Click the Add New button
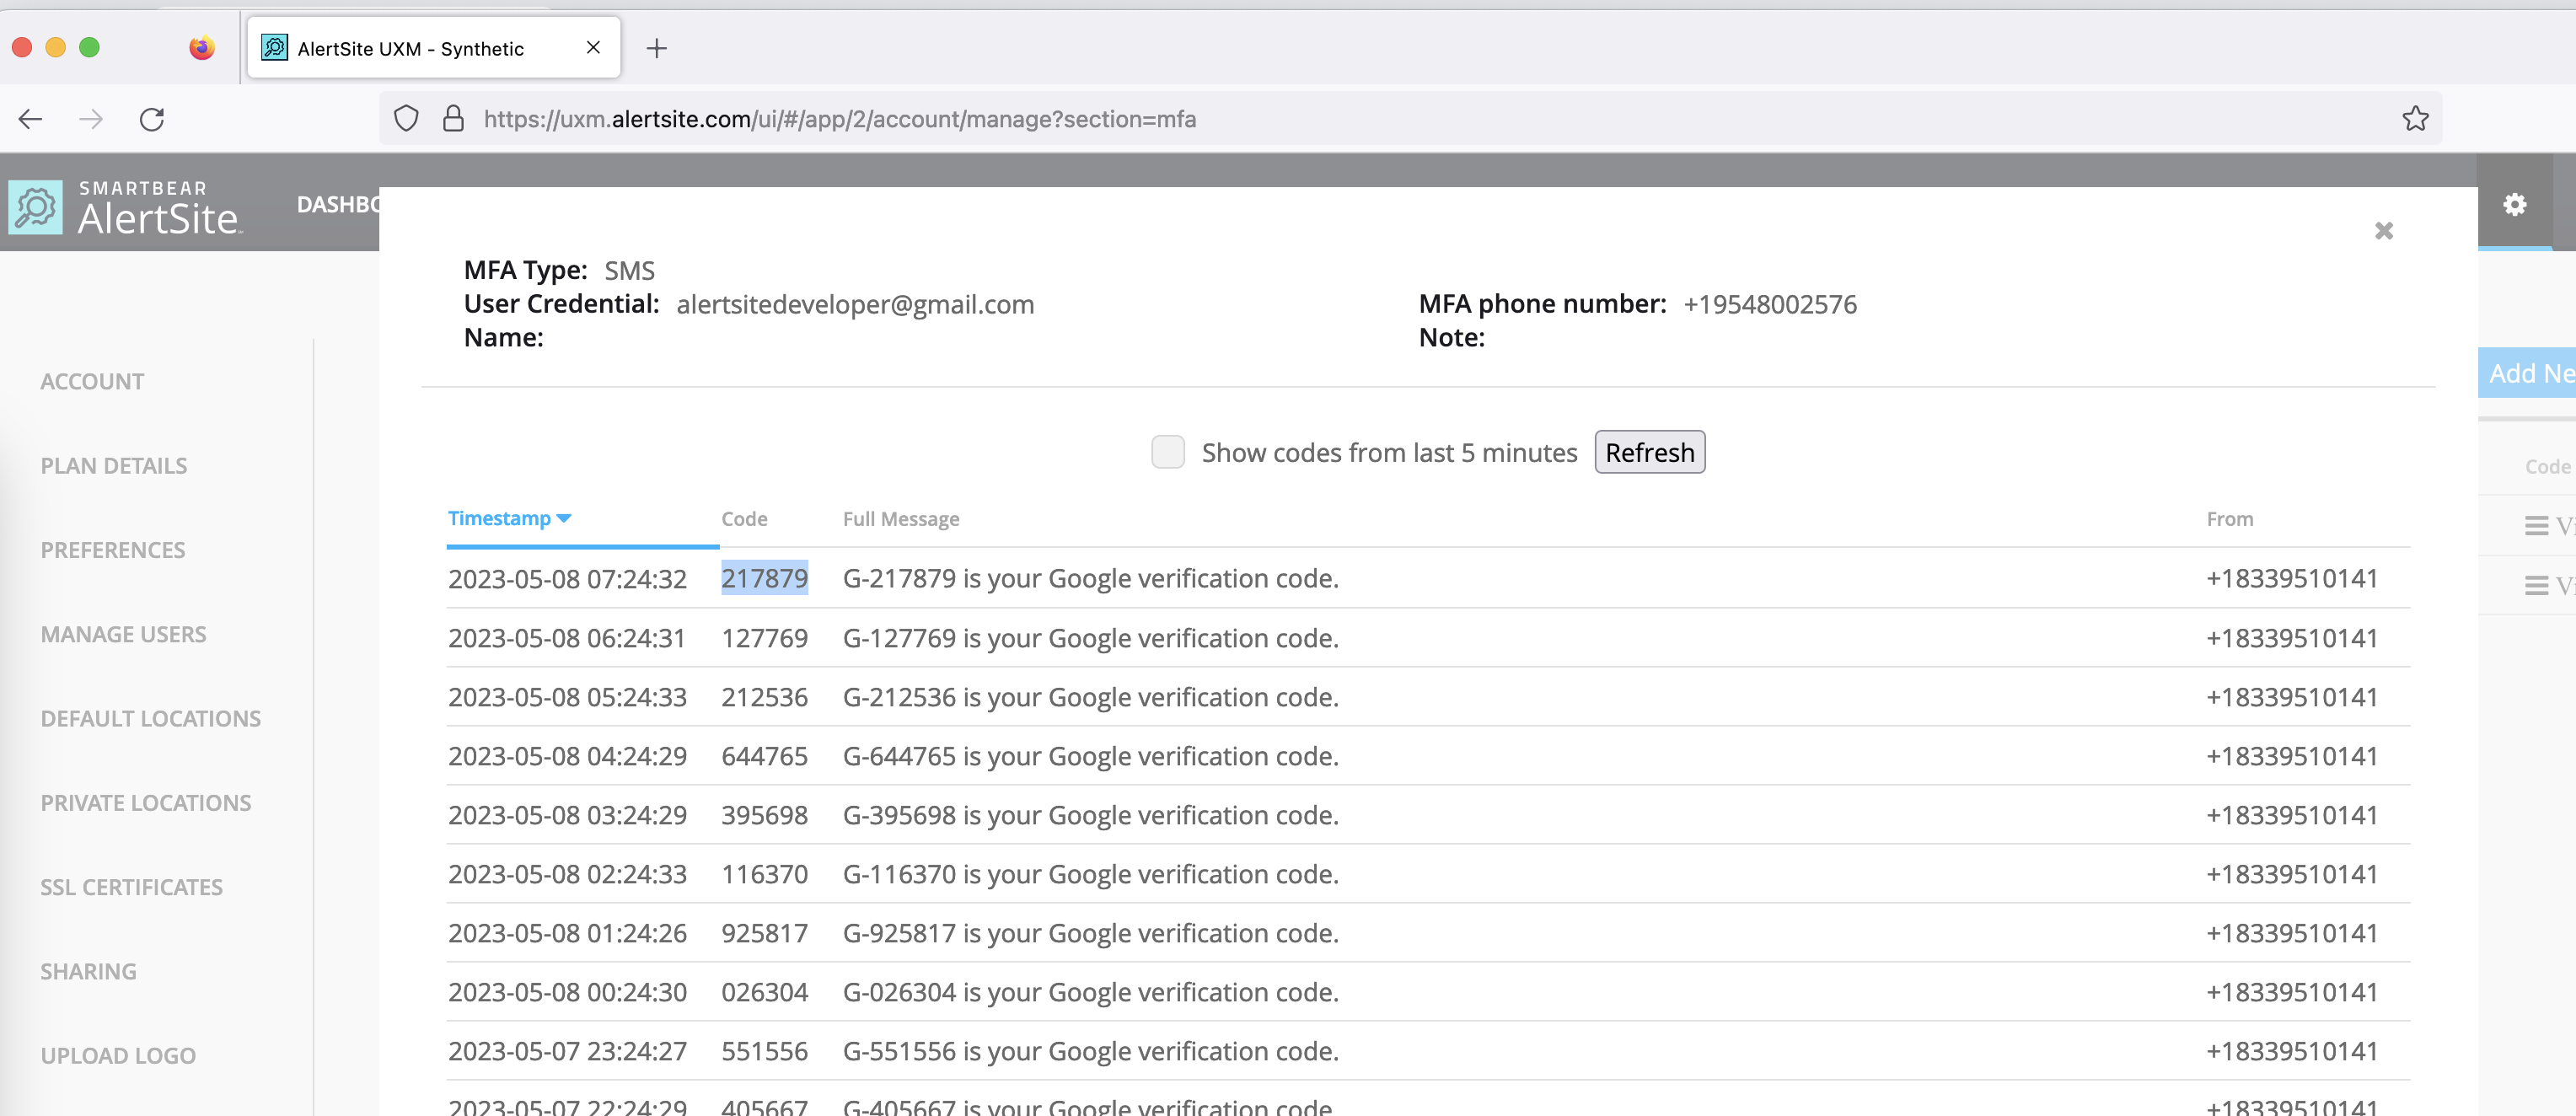 [2529, 373]
